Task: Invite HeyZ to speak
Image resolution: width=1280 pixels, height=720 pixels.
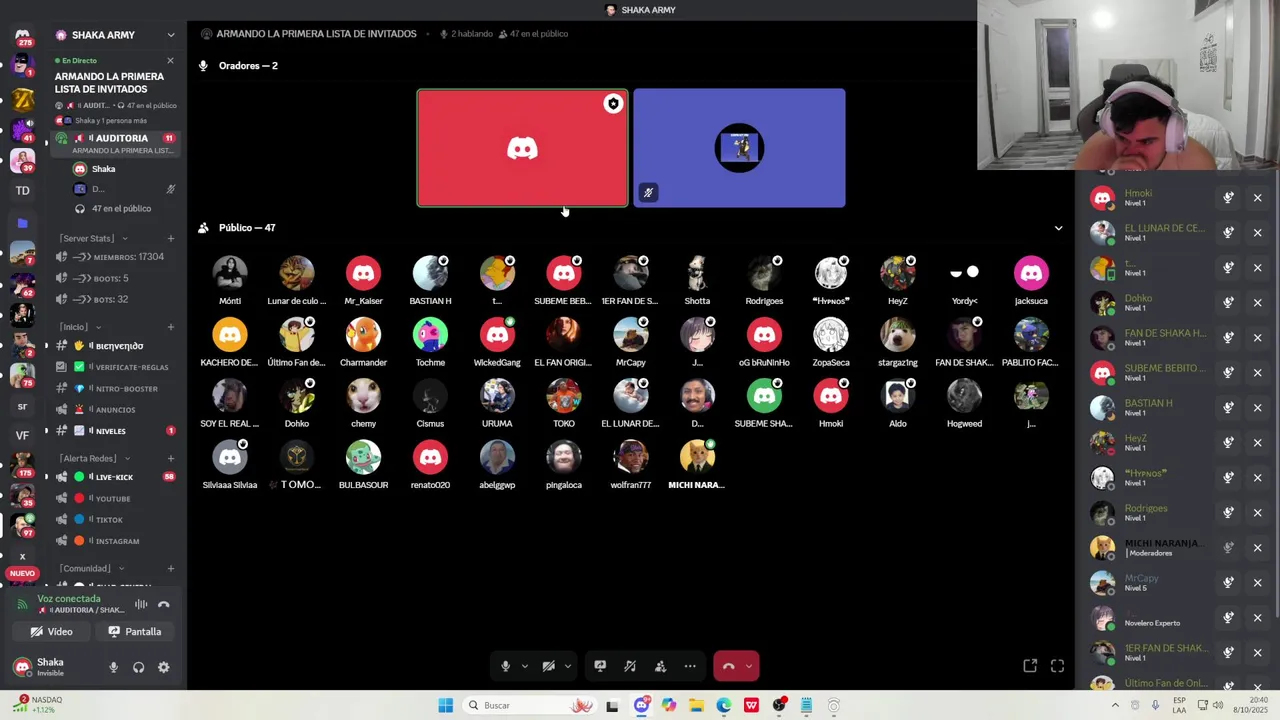Action: 1228,443
